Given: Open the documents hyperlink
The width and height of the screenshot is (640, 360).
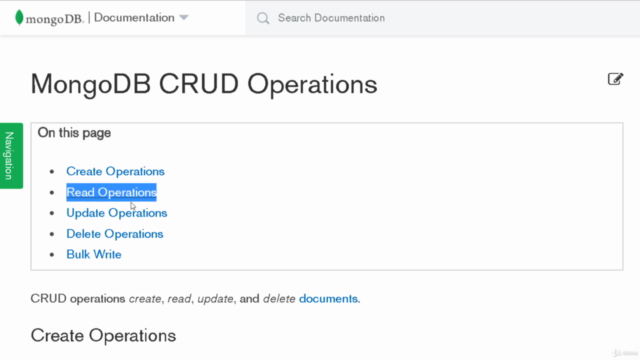Looking at the screenshot, I should [x=328, y=299].
